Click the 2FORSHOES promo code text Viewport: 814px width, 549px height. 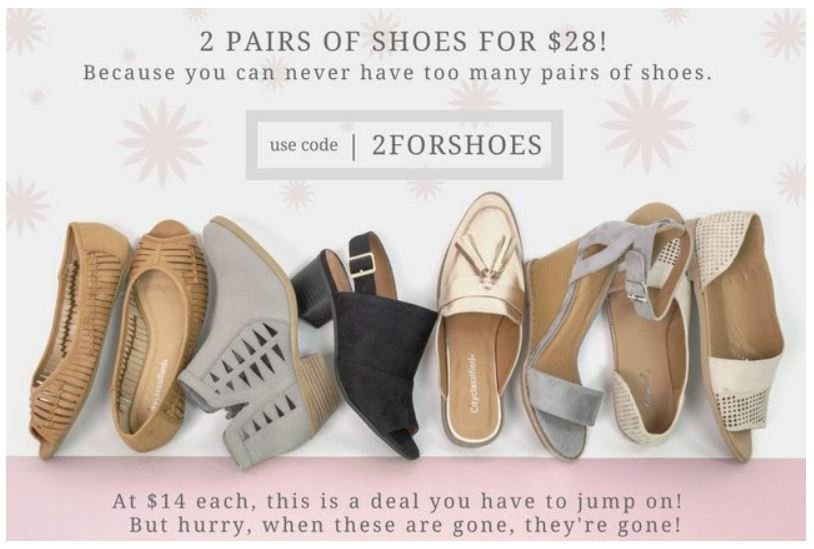[457, 145]
